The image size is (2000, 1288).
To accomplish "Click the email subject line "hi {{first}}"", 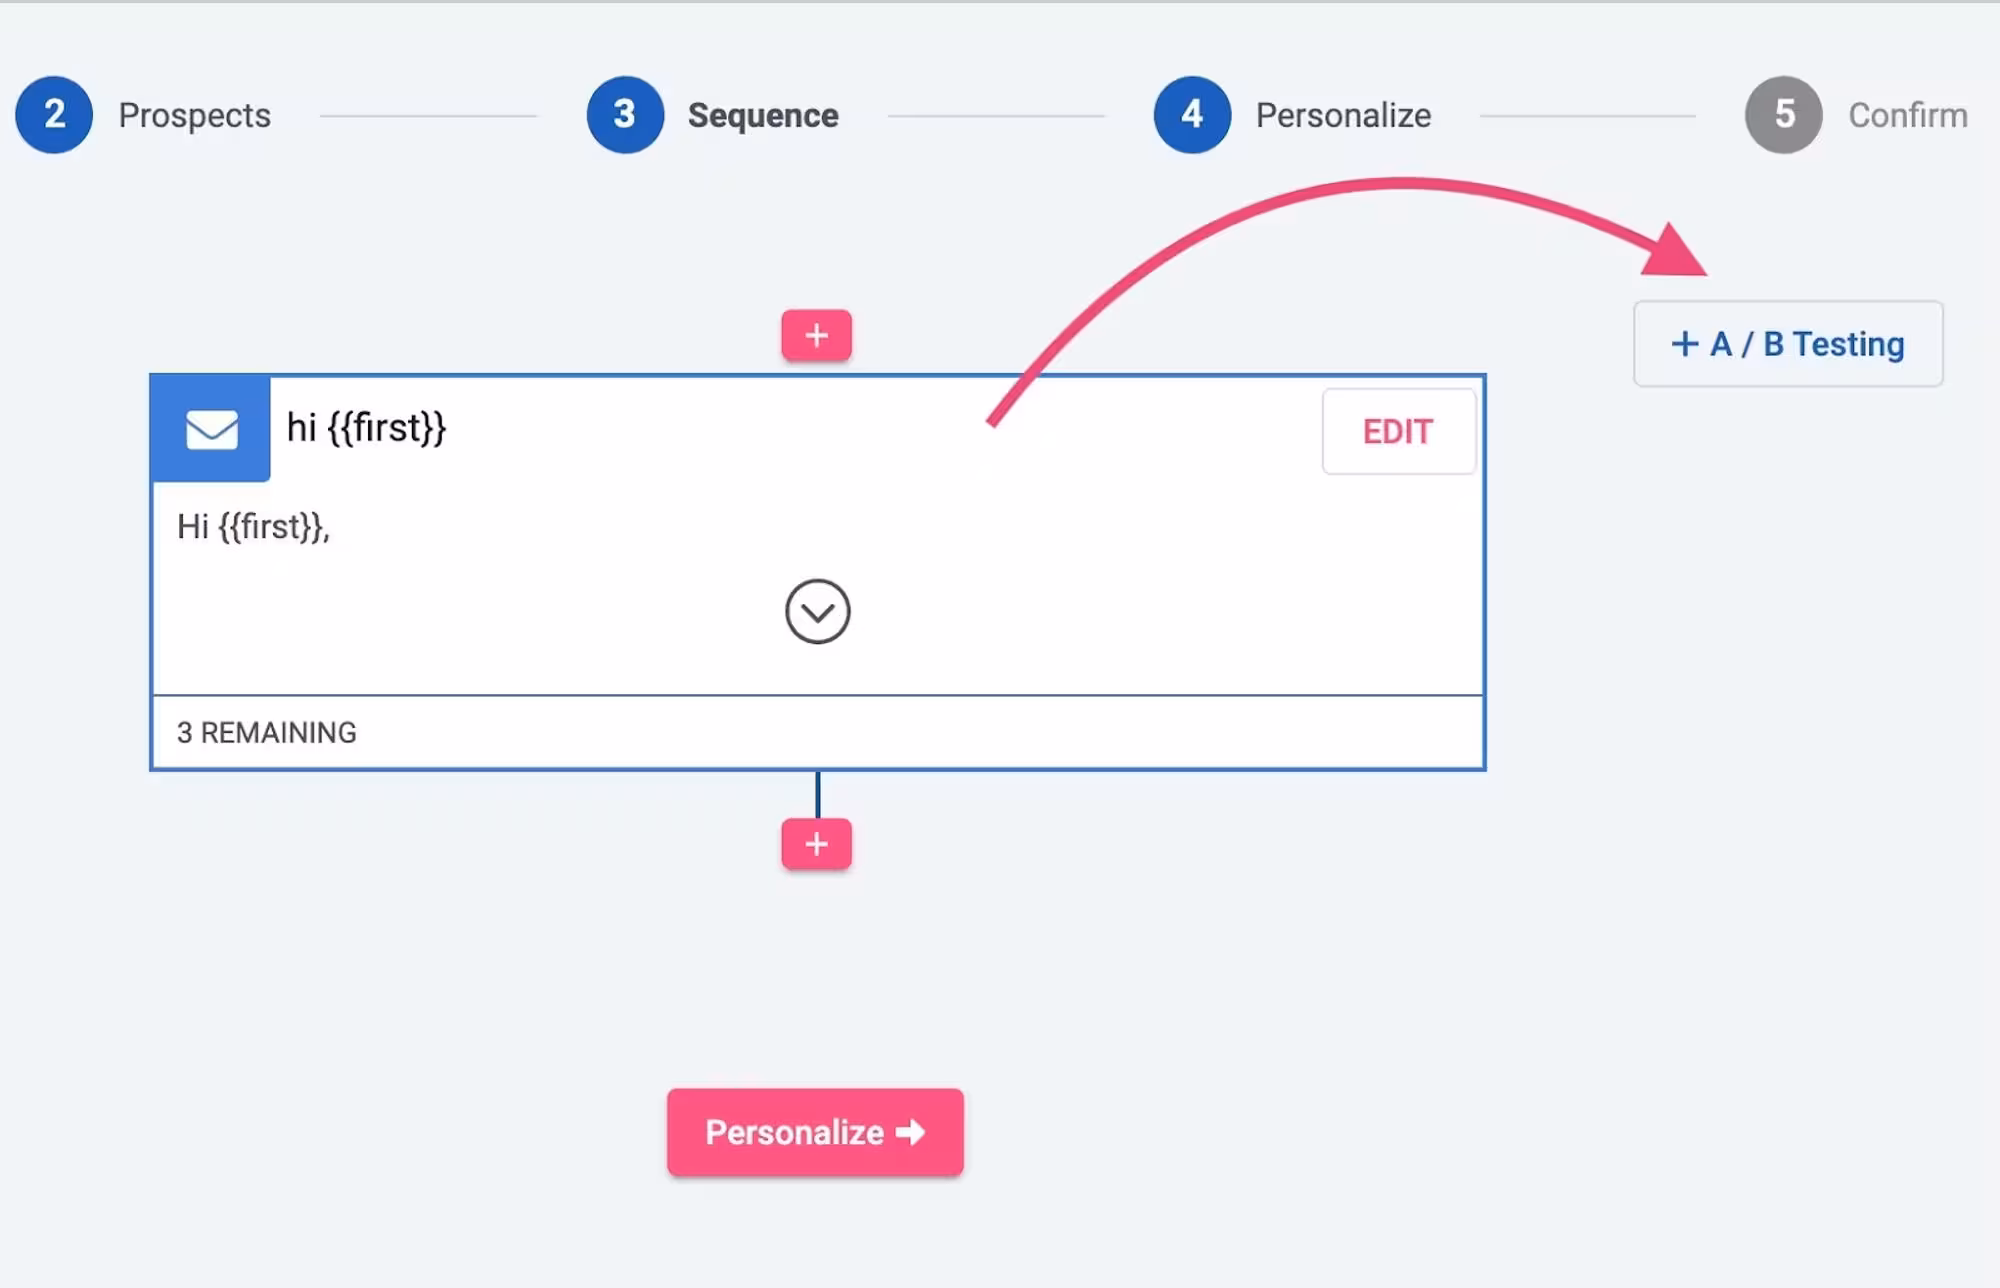I will [366, 428].
